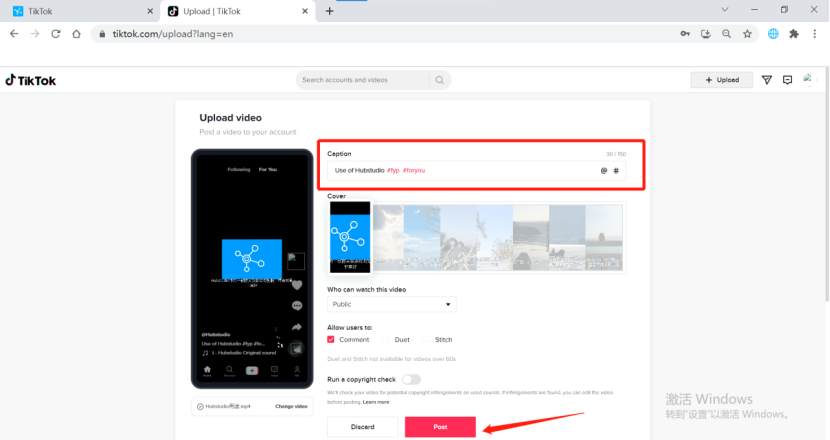Click the install app icon in address bar
Viewport: 830px width, 440px height.
tap(706, 34)
